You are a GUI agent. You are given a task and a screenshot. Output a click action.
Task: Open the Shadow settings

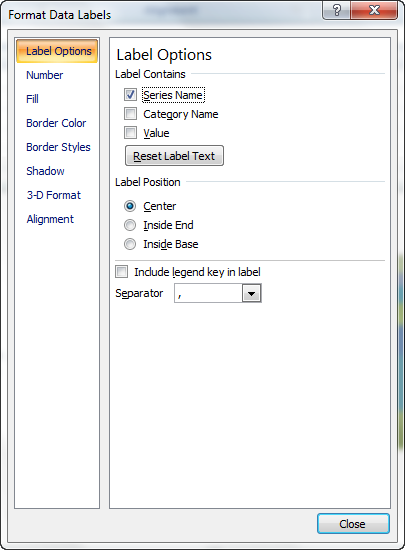click(x=45, y=171)
